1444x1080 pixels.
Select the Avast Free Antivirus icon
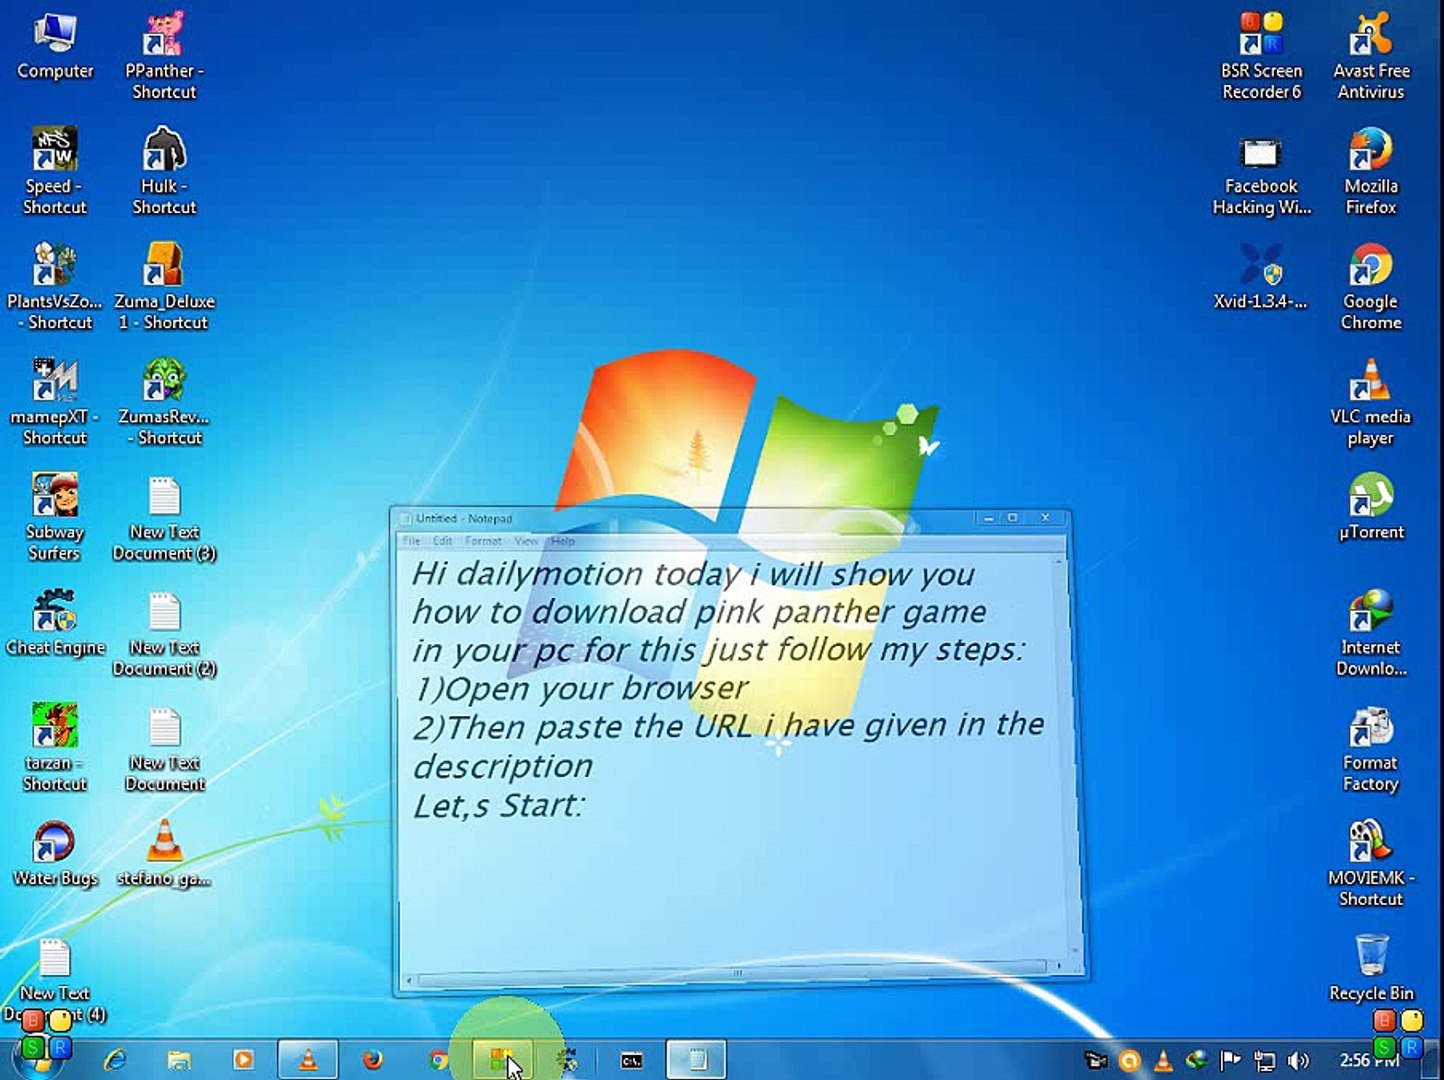(x=1371, y=58)
